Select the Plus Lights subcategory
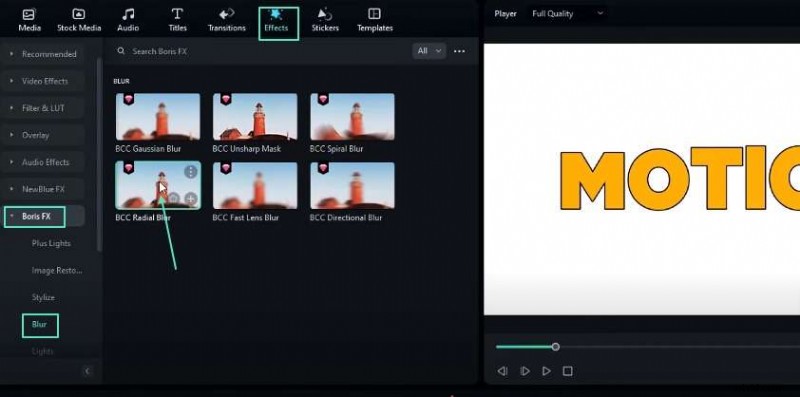This screenshot has width=800, height=397. click(x=51, y=243)
